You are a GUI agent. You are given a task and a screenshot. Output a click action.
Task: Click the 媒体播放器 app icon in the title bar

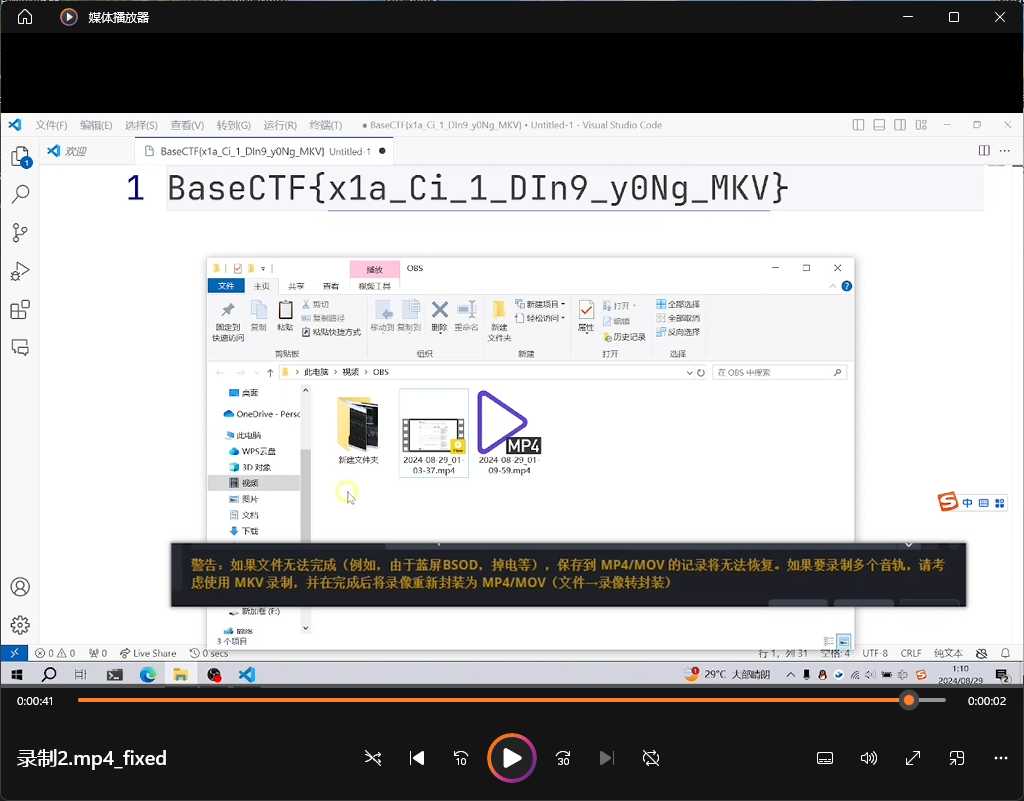[x=68, y=17]
